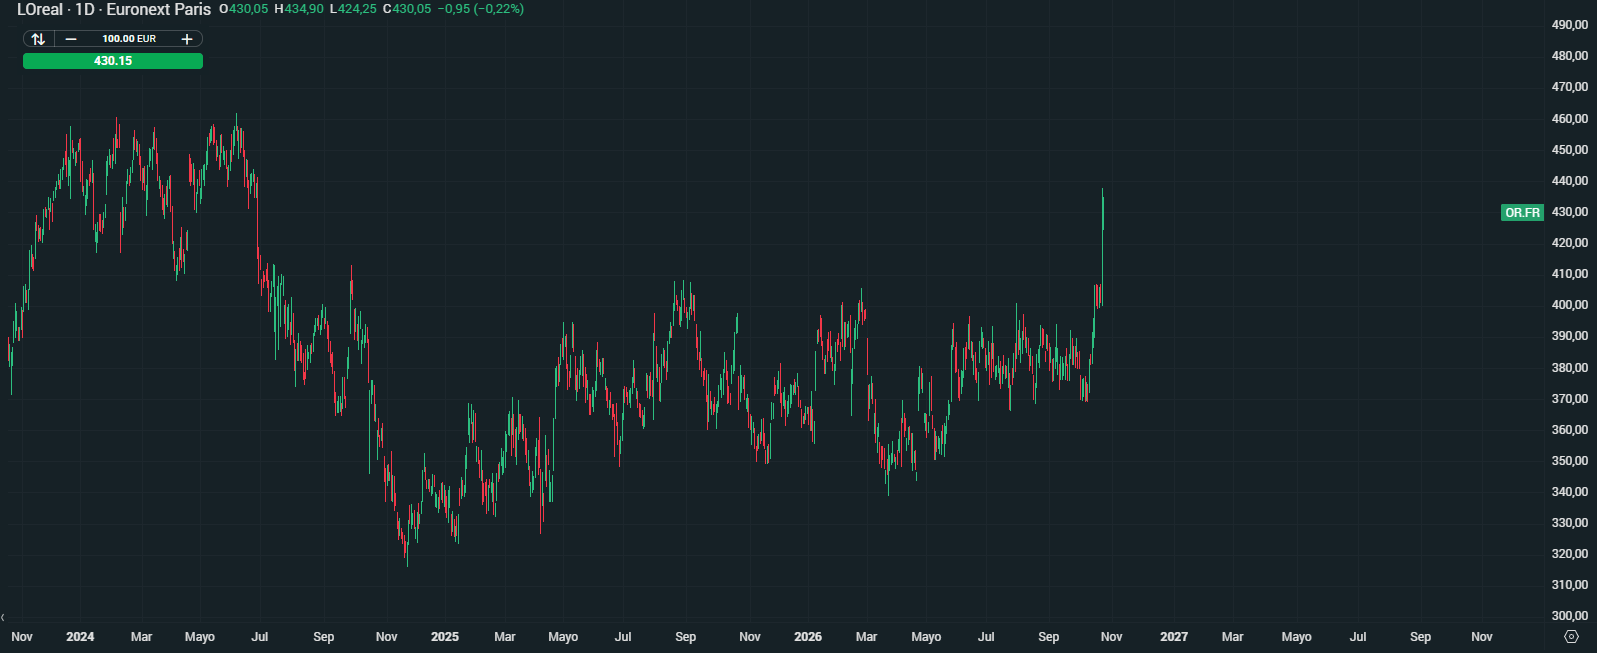Viewport: 1597px width, 653px height.
Task: Open chart settings hexagon icon by time axis
Action: (1571, 637)
